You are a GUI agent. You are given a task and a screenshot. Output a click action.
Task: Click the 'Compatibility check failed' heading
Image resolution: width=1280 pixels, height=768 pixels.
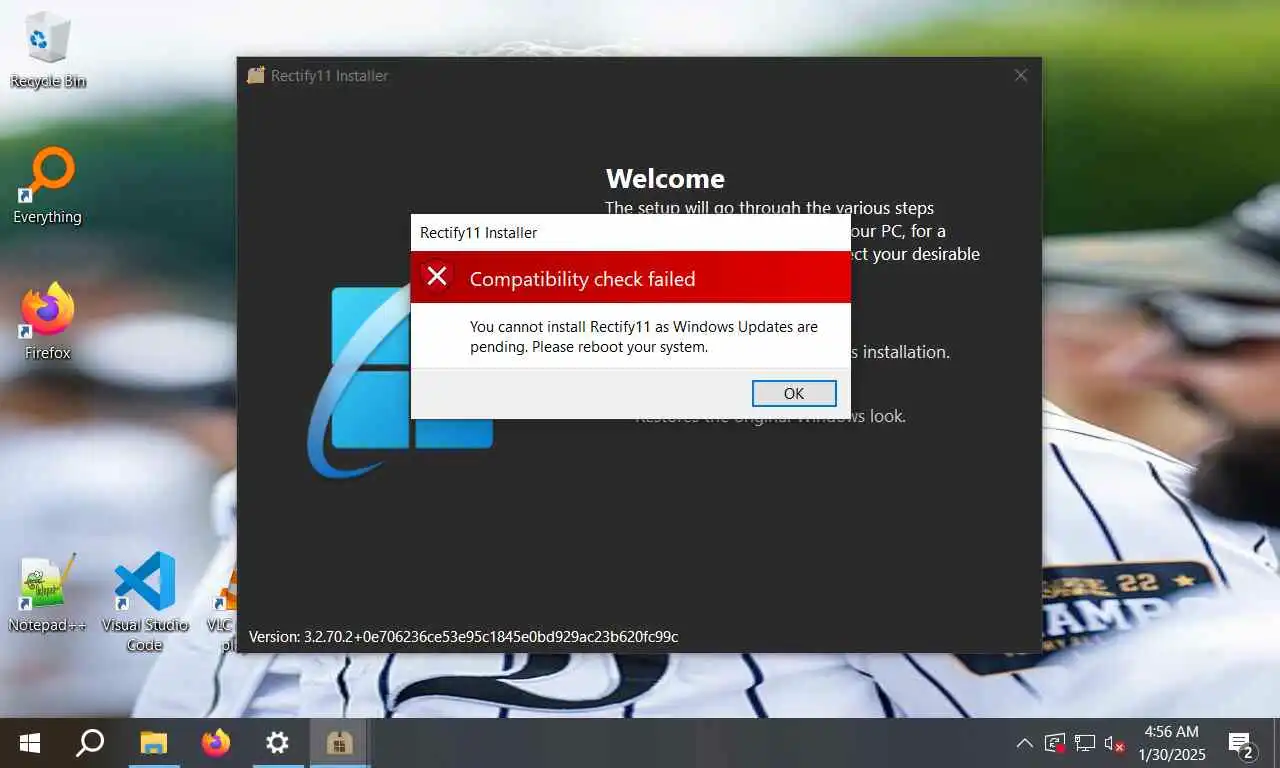(582, 279)
